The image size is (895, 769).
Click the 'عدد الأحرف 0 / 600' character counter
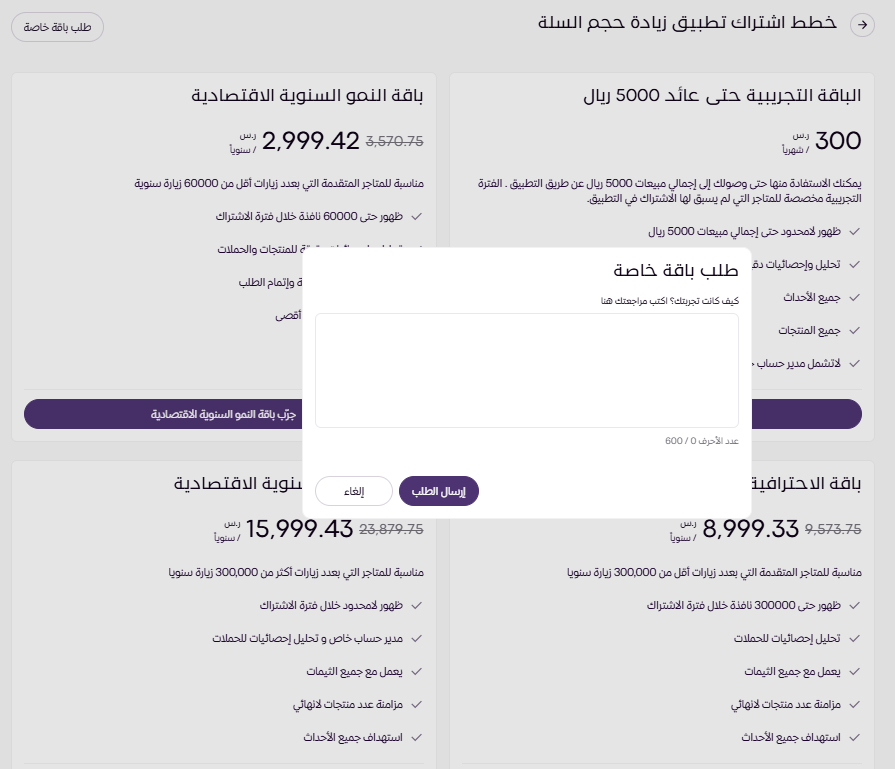[705, 440]
